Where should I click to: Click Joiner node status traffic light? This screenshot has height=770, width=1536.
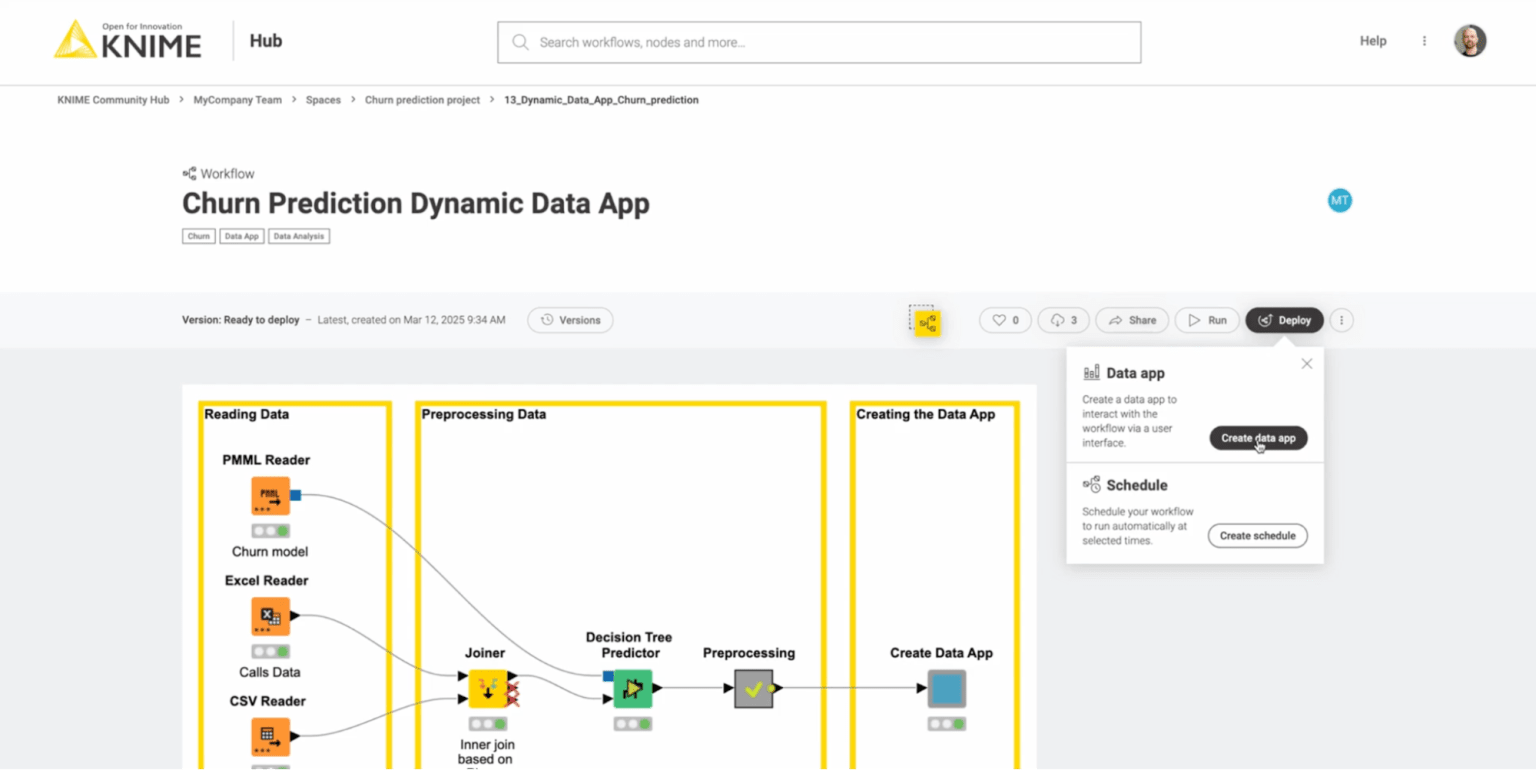(x=488, y=724)
